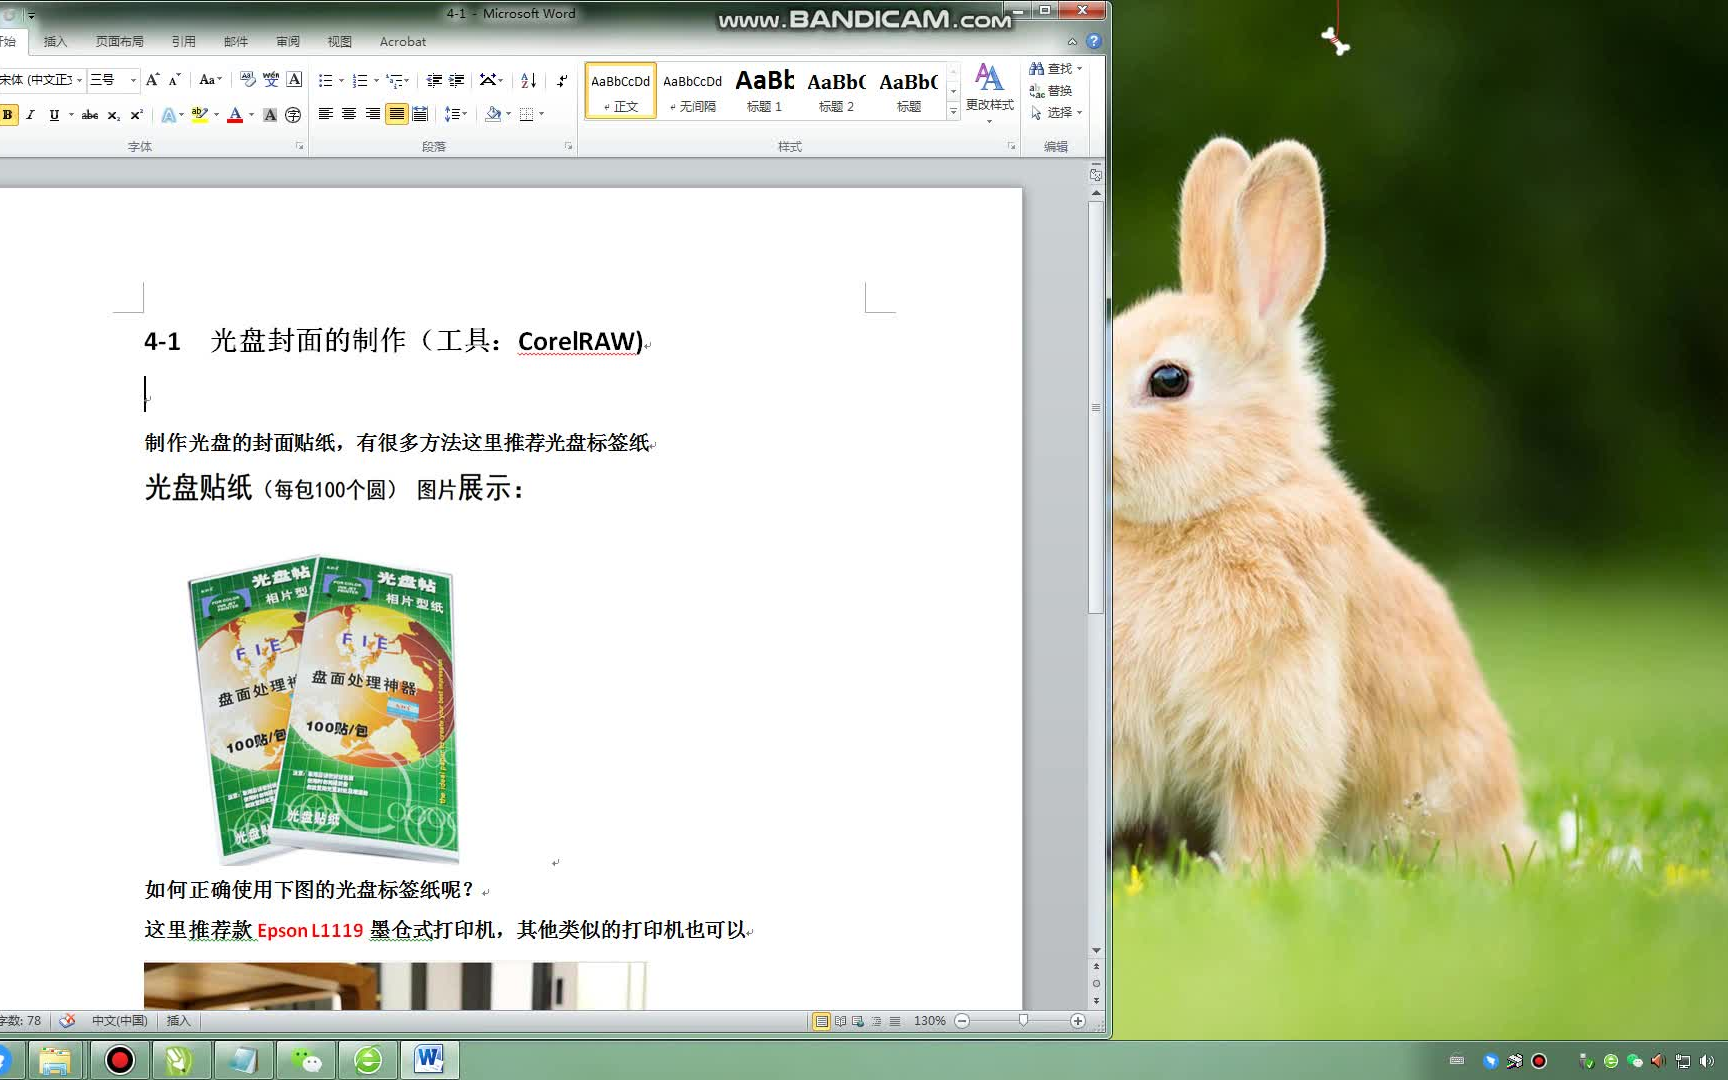Click the Character Border icon
The width and height of the screenshot is (1728, 1080).
294,80
